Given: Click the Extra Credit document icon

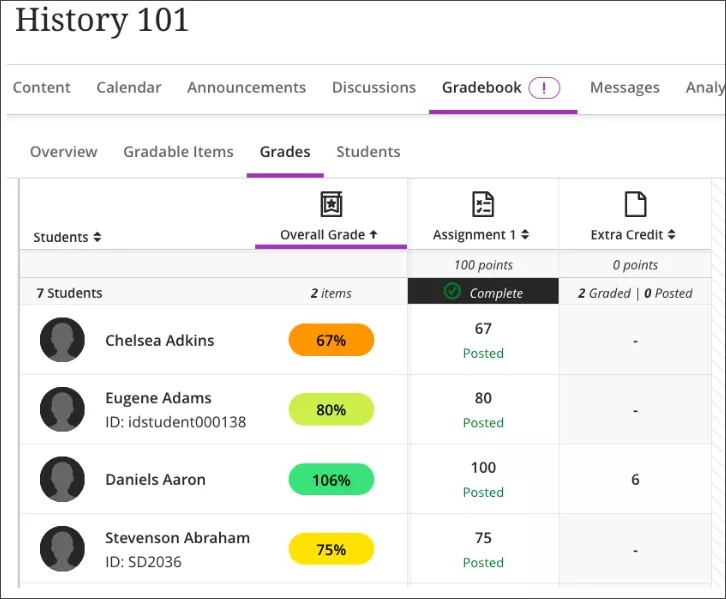Looking at the screenshot, I should pos(635,204).
